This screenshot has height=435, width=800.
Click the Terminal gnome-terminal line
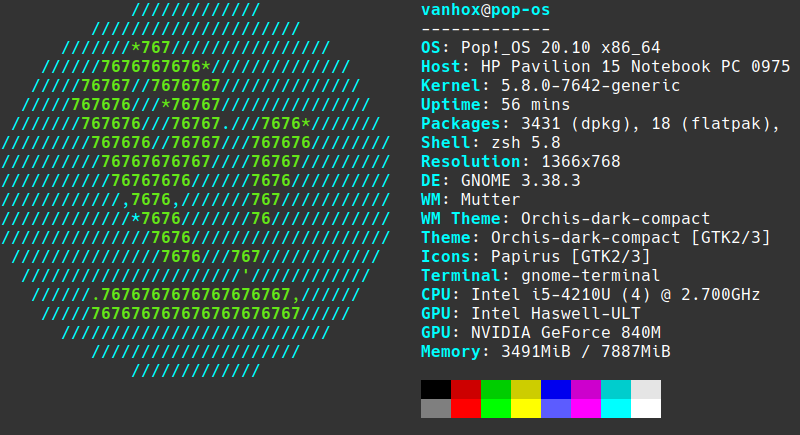point(540,275)
